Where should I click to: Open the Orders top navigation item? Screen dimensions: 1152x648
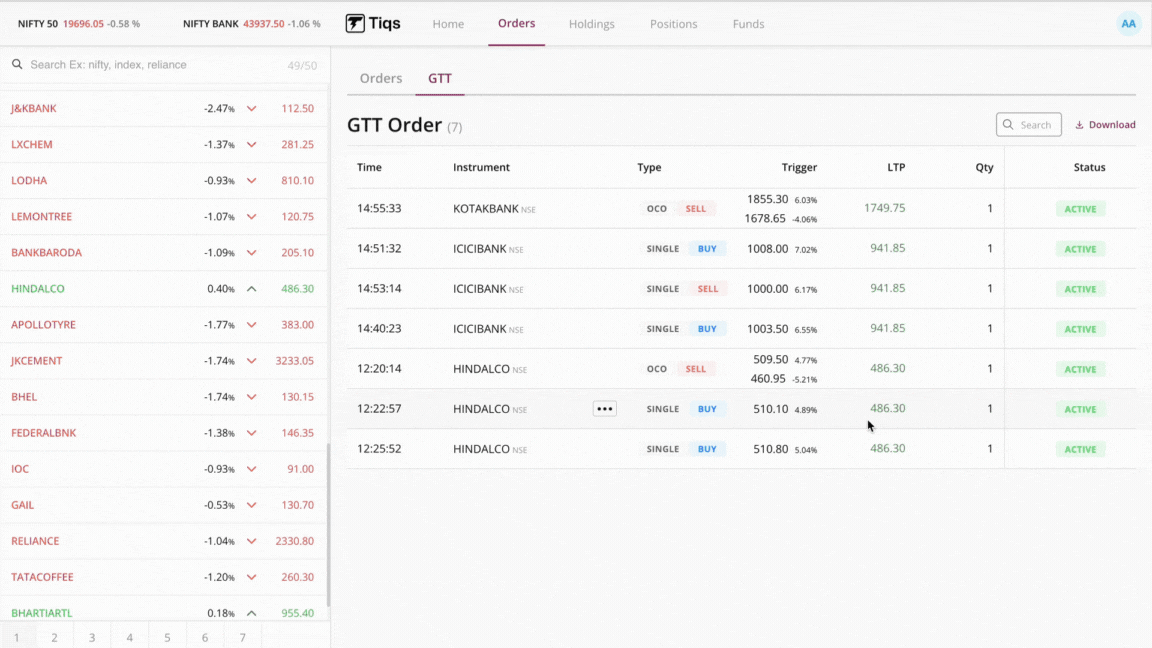[516, 24]
